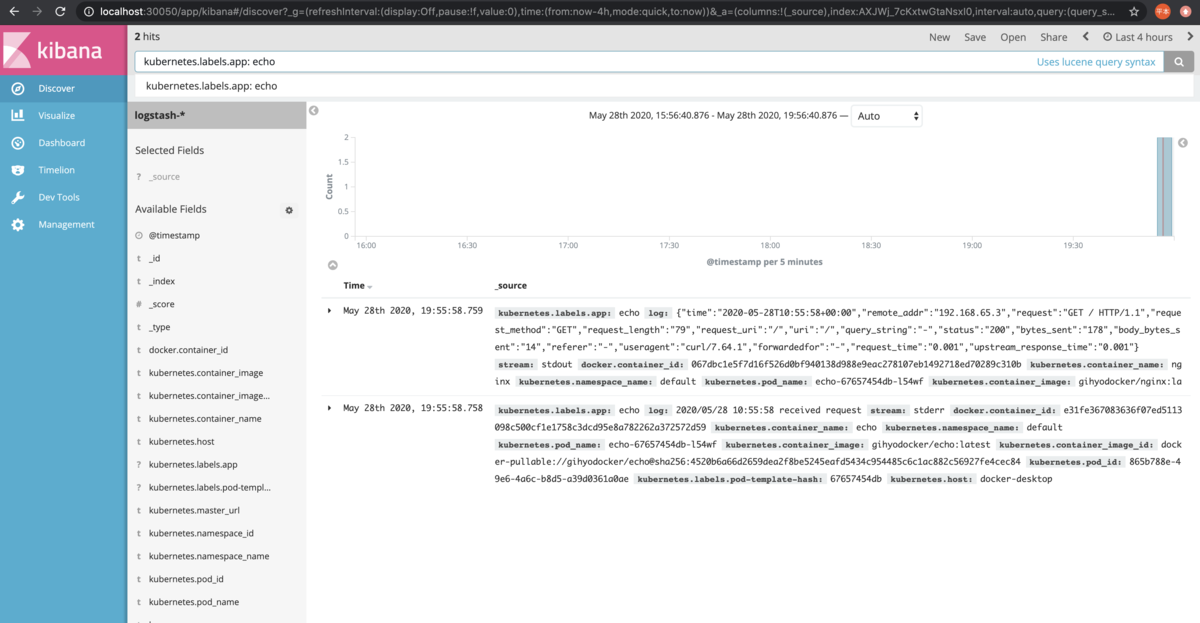Select the @timestamp field
The width and height of the screenshot is (1200, 623).
174,236
